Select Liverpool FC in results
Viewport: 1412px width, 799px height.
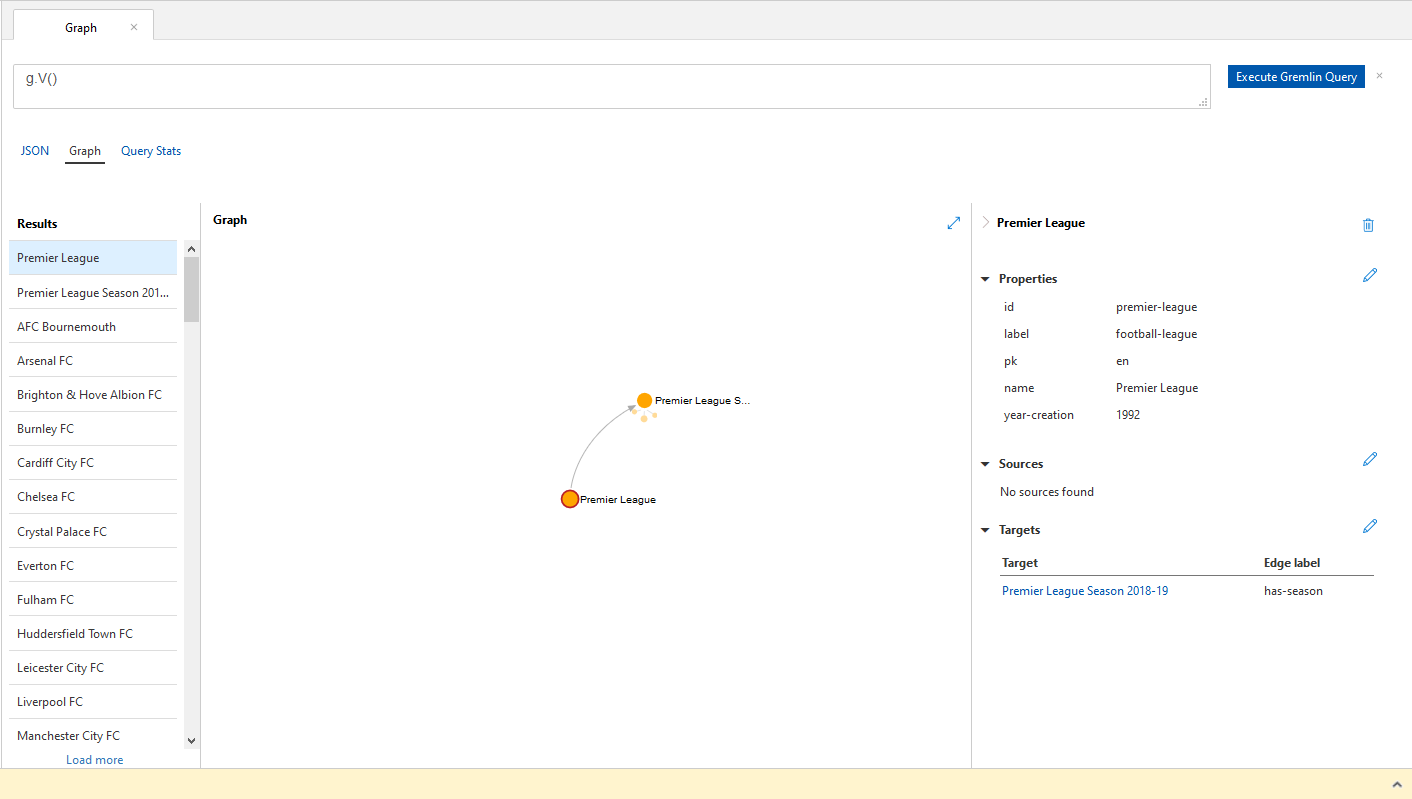pyautogui.click(x=93, y=702)
